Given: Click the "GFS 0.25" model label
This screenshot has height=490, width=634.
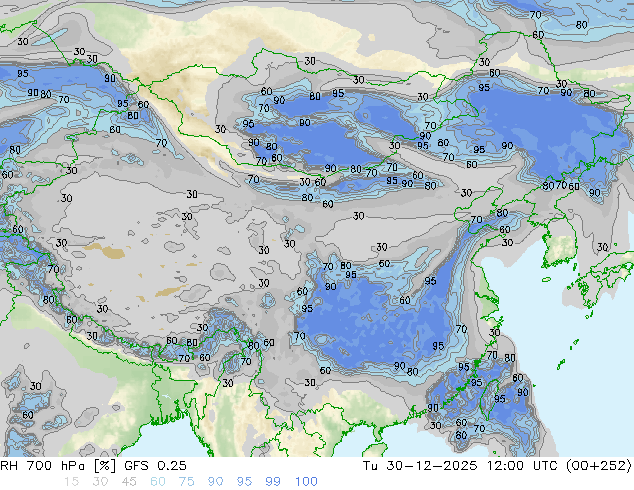Looking at the screenshot, I should tap(155, 466).
